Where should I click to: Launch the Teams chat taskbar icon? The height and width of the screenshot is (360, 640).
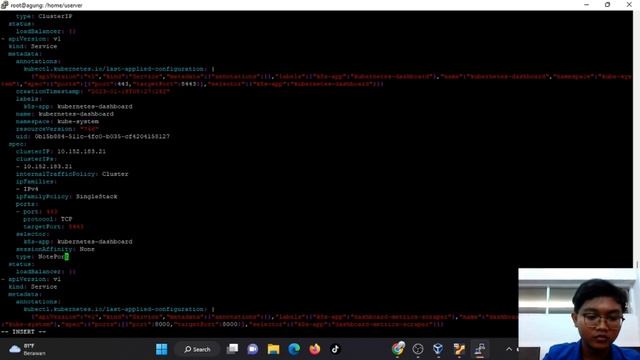253,349
